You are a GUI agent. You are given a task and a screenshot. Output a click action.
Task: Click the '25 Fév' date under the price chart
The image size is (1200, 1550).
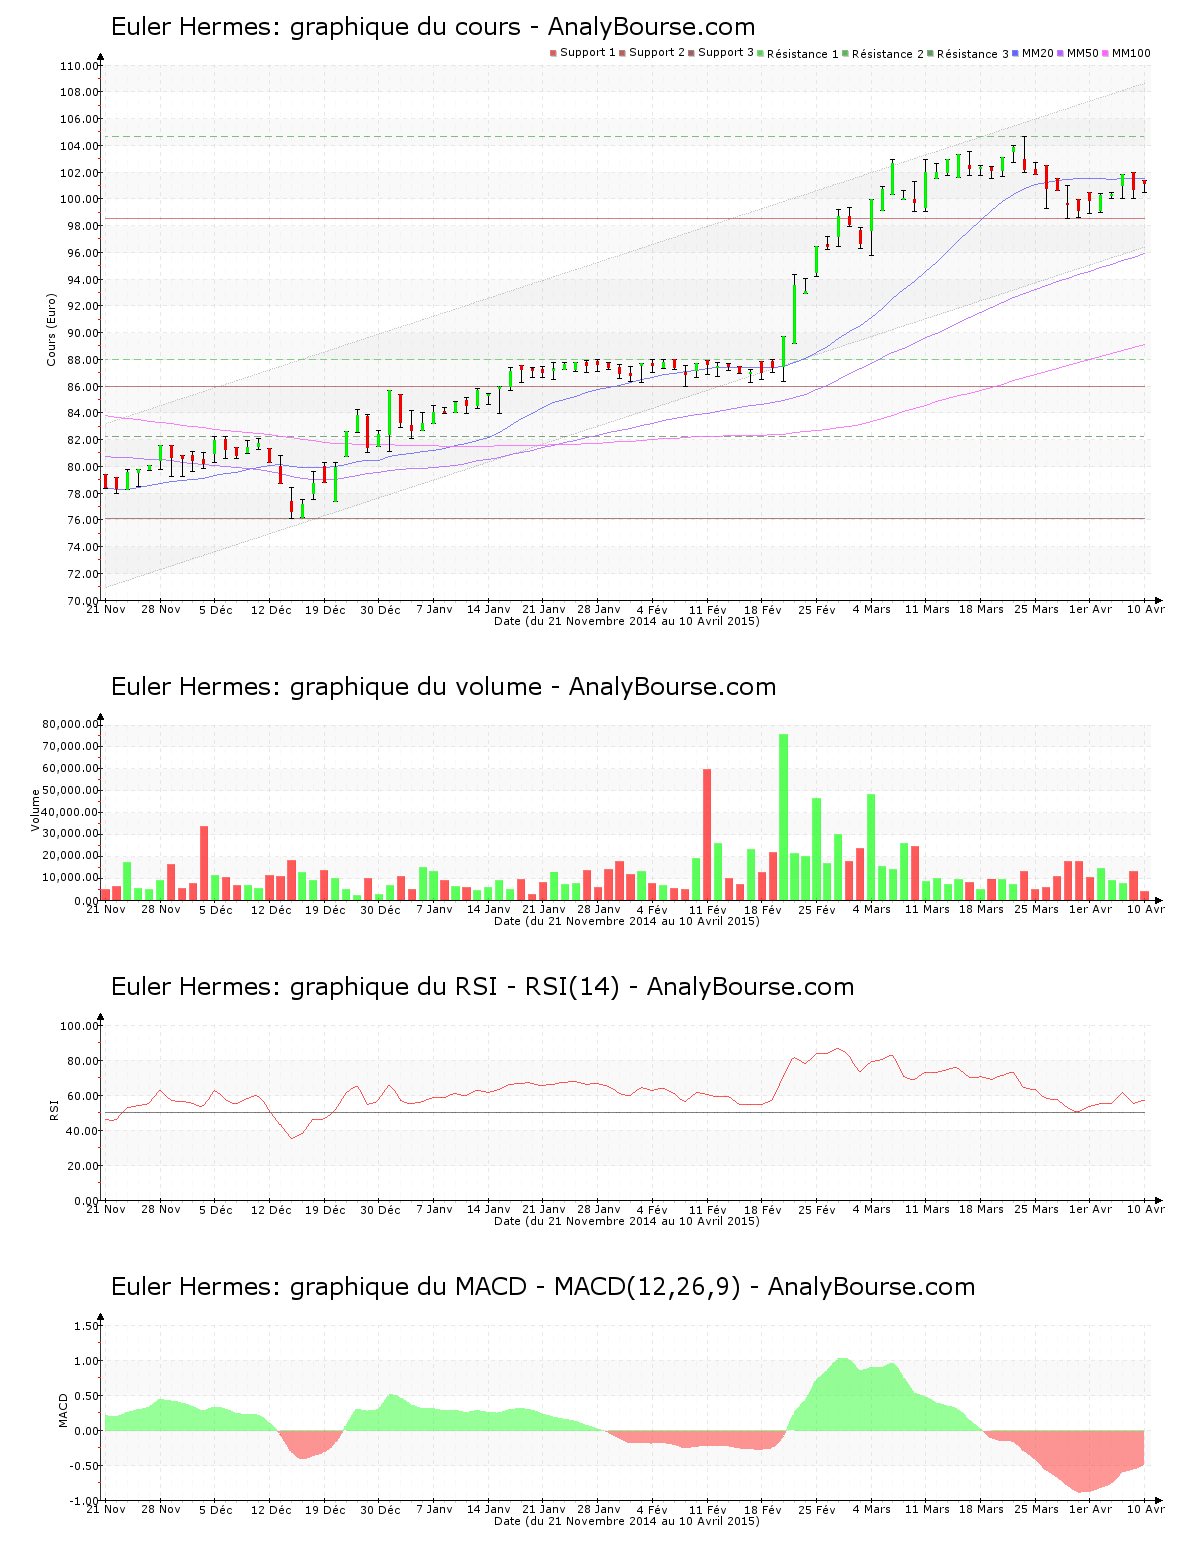(x=817, y=610)
